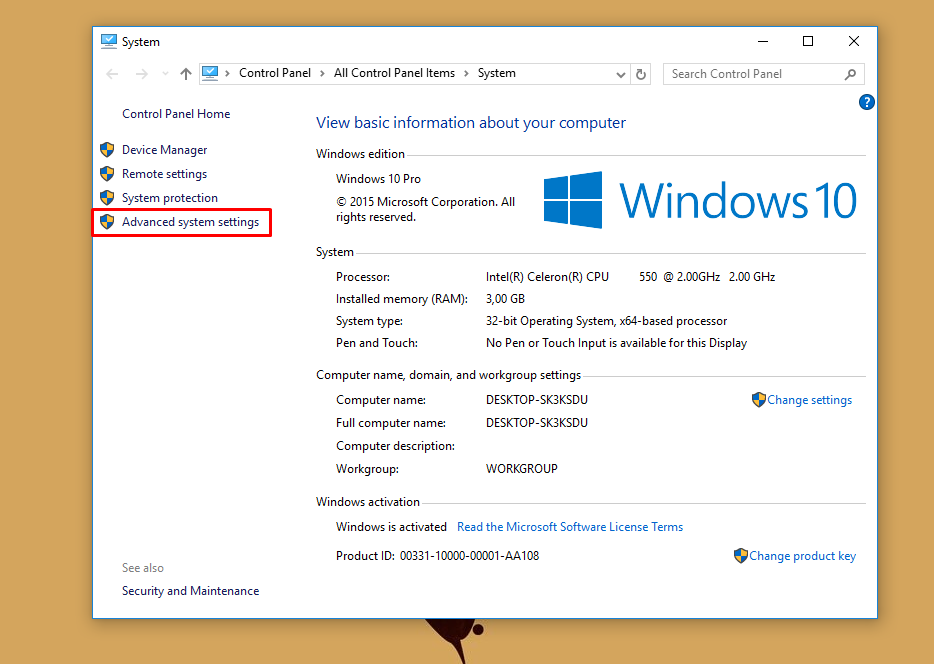The height and width of the screenshot is (664, 934).
Task: Click shield icon beside Advanced system settings
Action: pyautogui.click(x=107, y=222)
